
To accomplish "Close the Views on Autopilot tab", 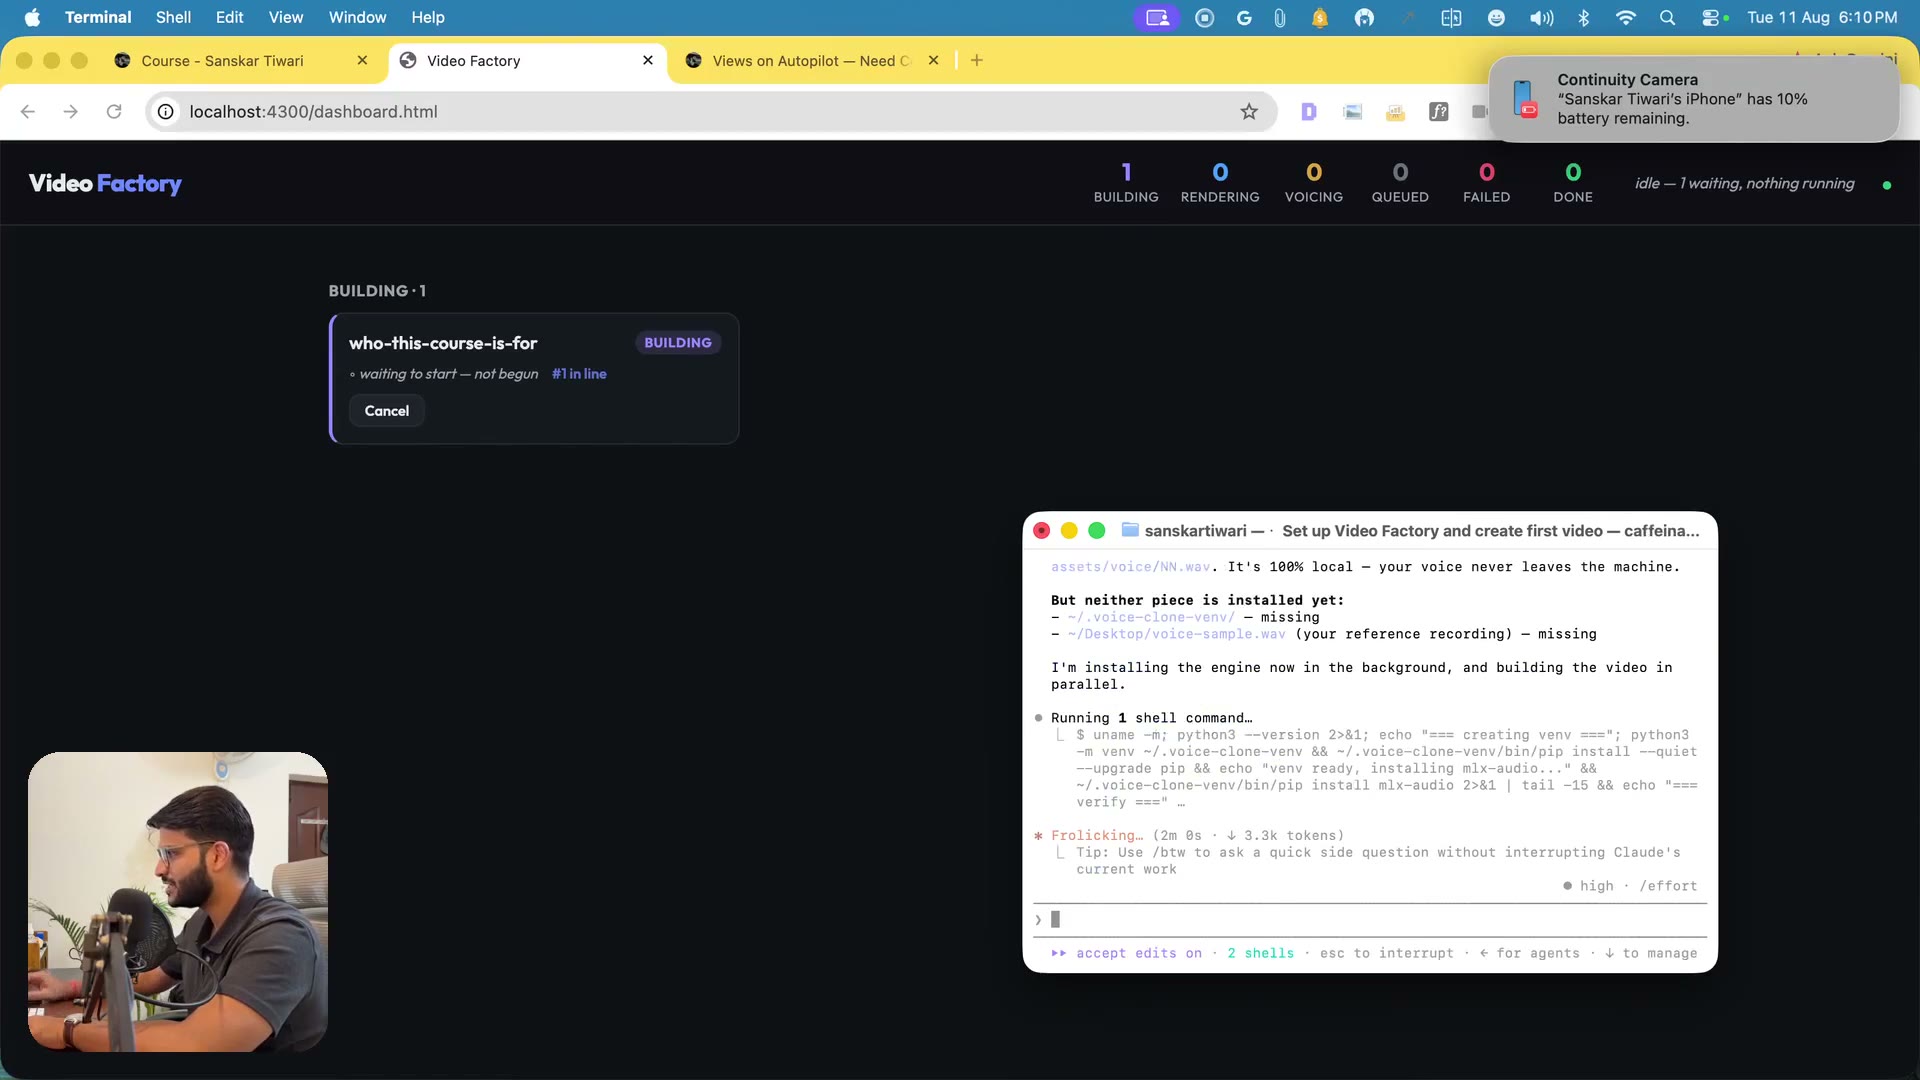I will [x=933, y=61].
